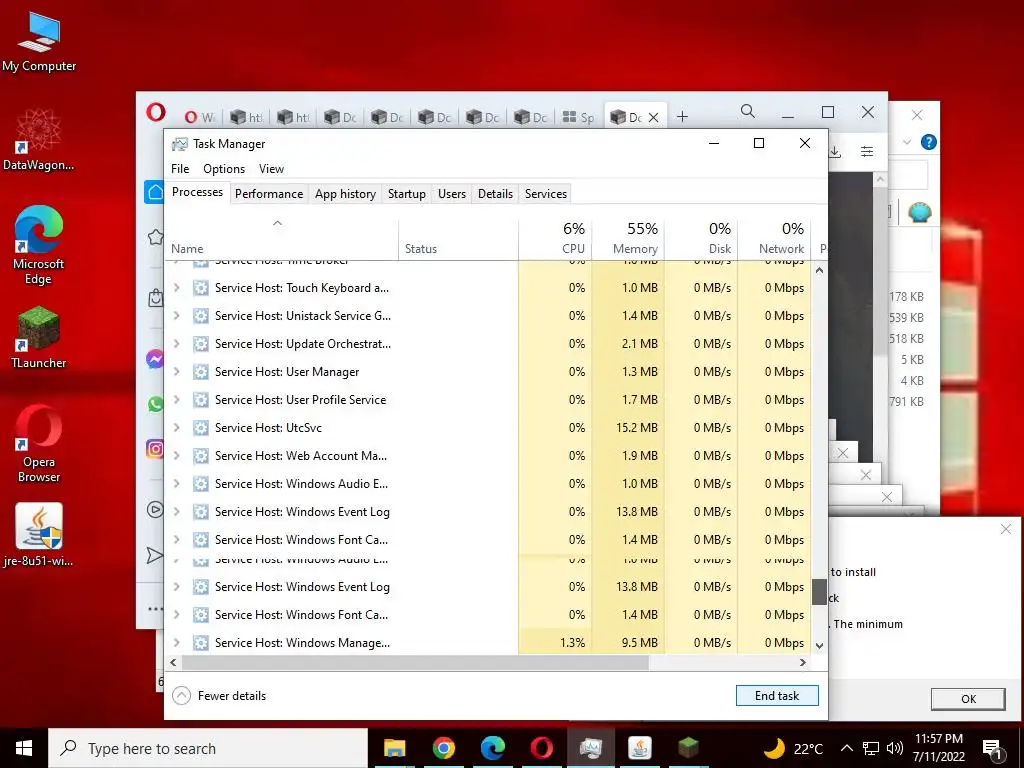This screenshot has width=1024, height=768.
Task: Click the vertical scrollbar down arrow
Action: coord(820,645)
